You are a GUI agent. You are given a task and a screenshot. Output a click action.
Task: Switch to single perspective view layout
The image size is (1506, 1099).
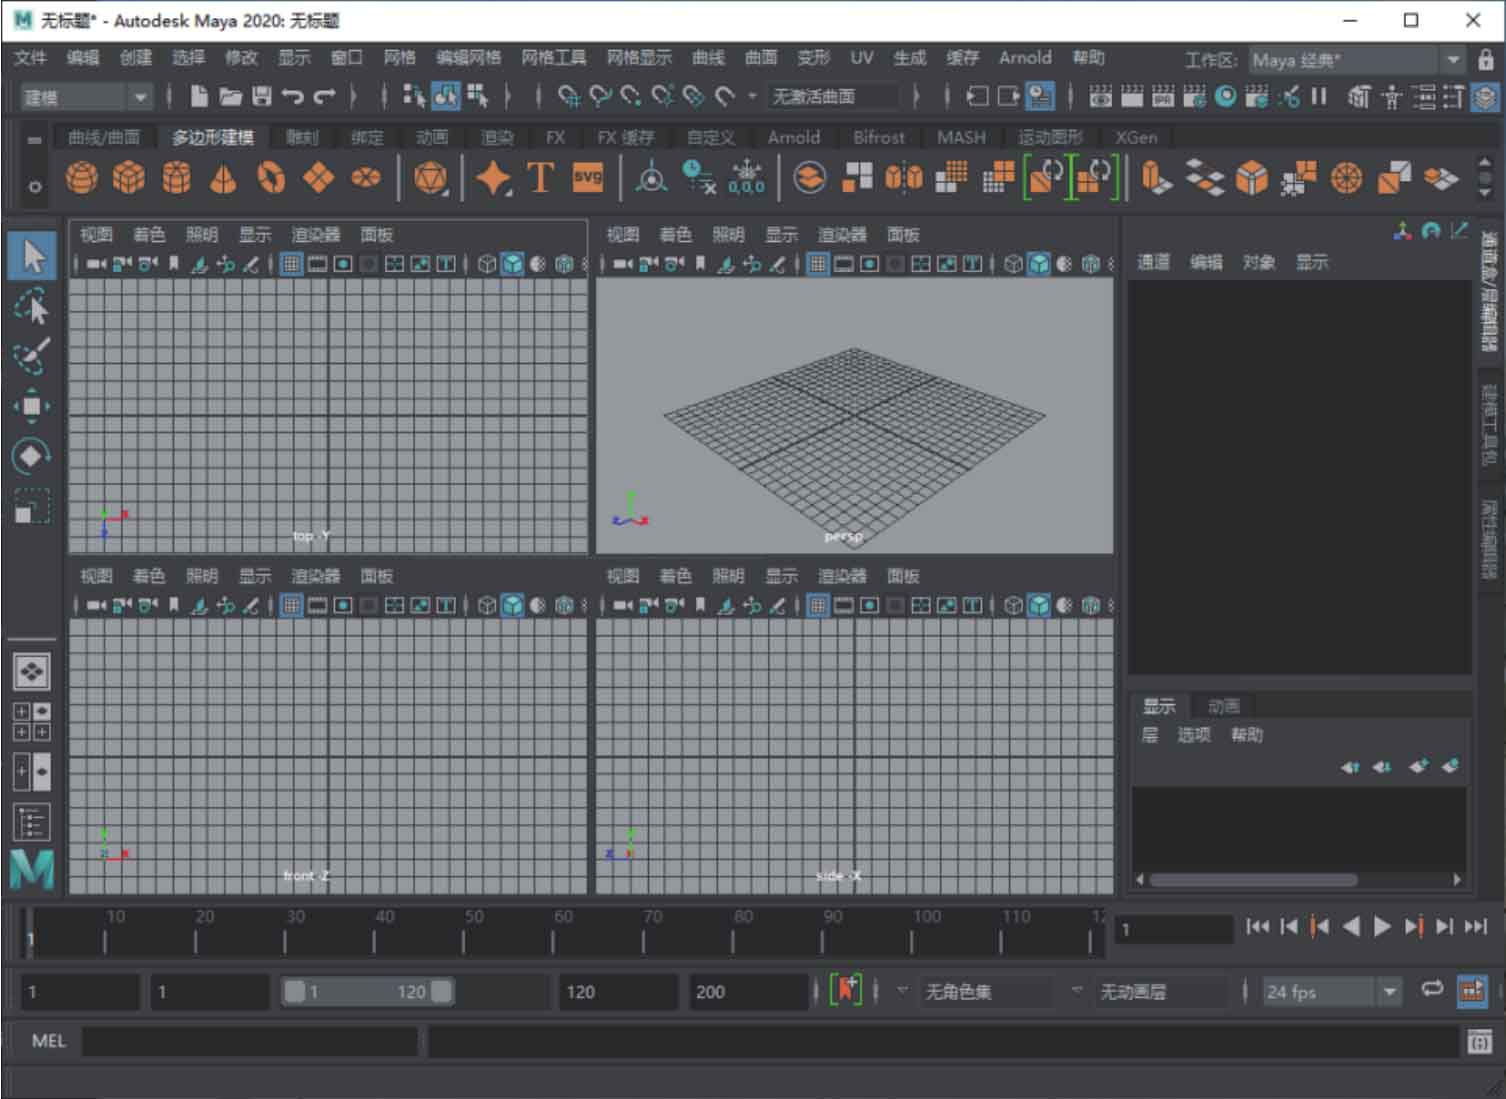[x=32, y=671]
